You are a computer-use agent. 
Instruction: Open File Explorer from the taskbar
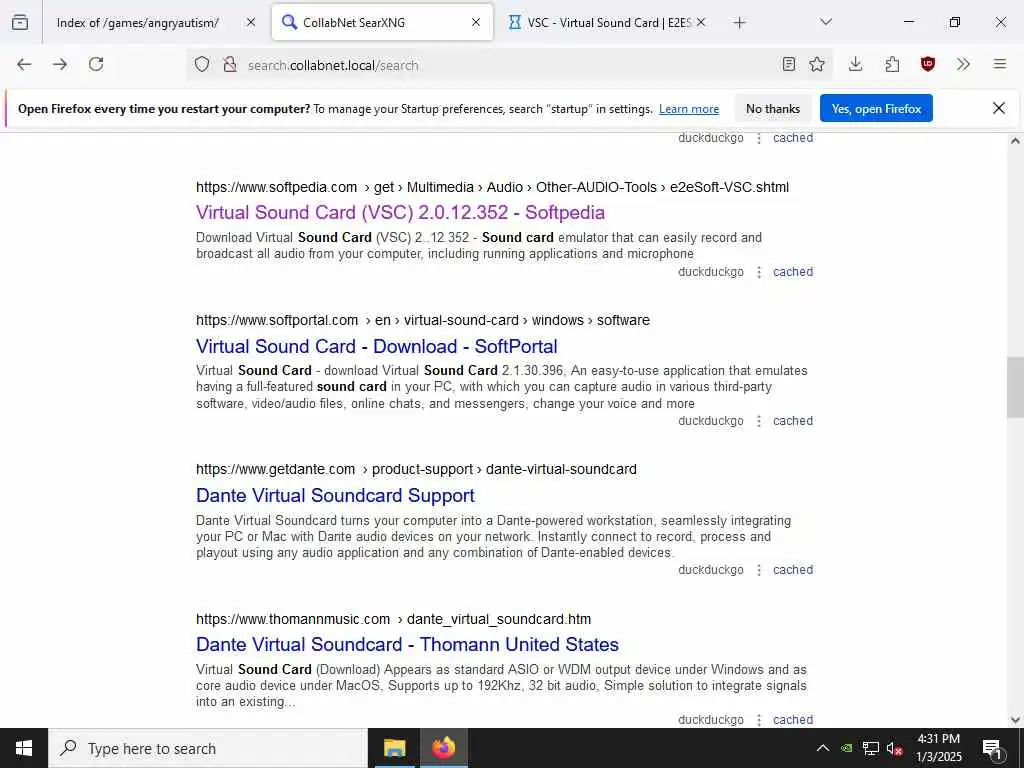(x=394, y=748)
